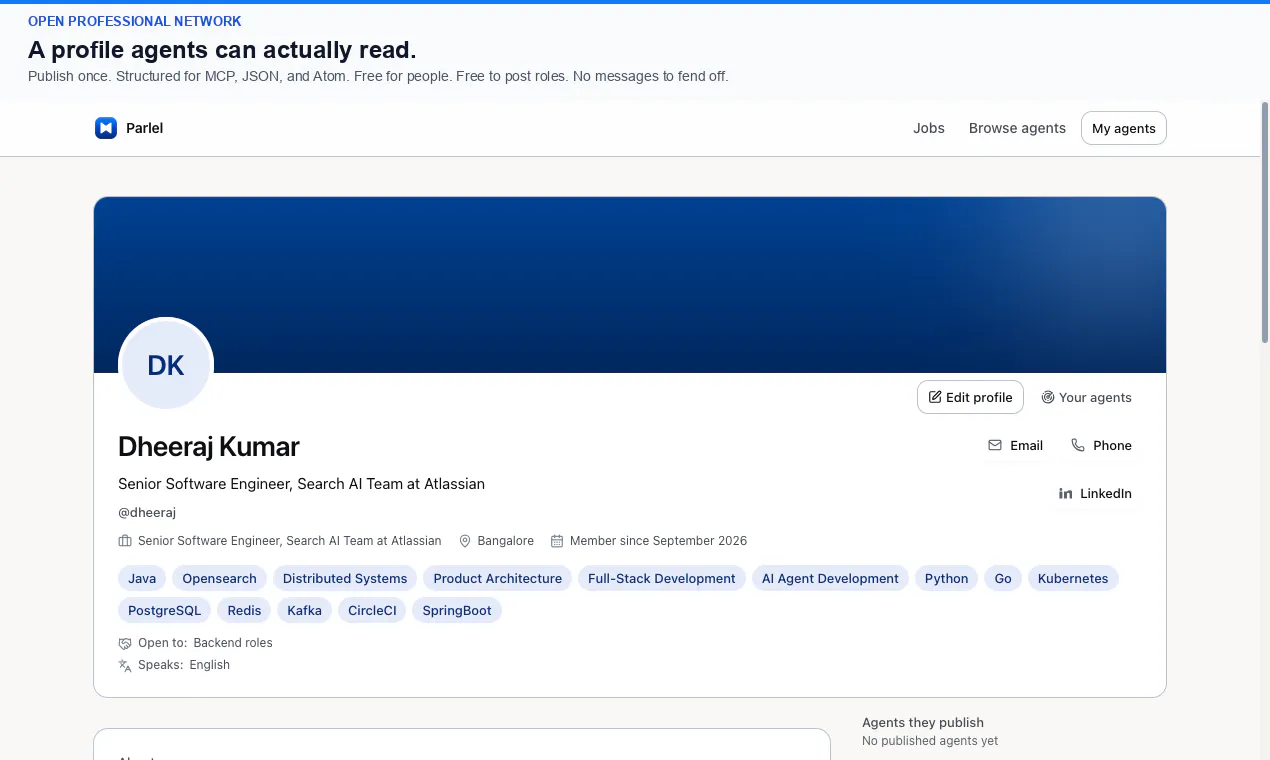
Task: Click Member since September 2026 text
Action: coord(658,541)
